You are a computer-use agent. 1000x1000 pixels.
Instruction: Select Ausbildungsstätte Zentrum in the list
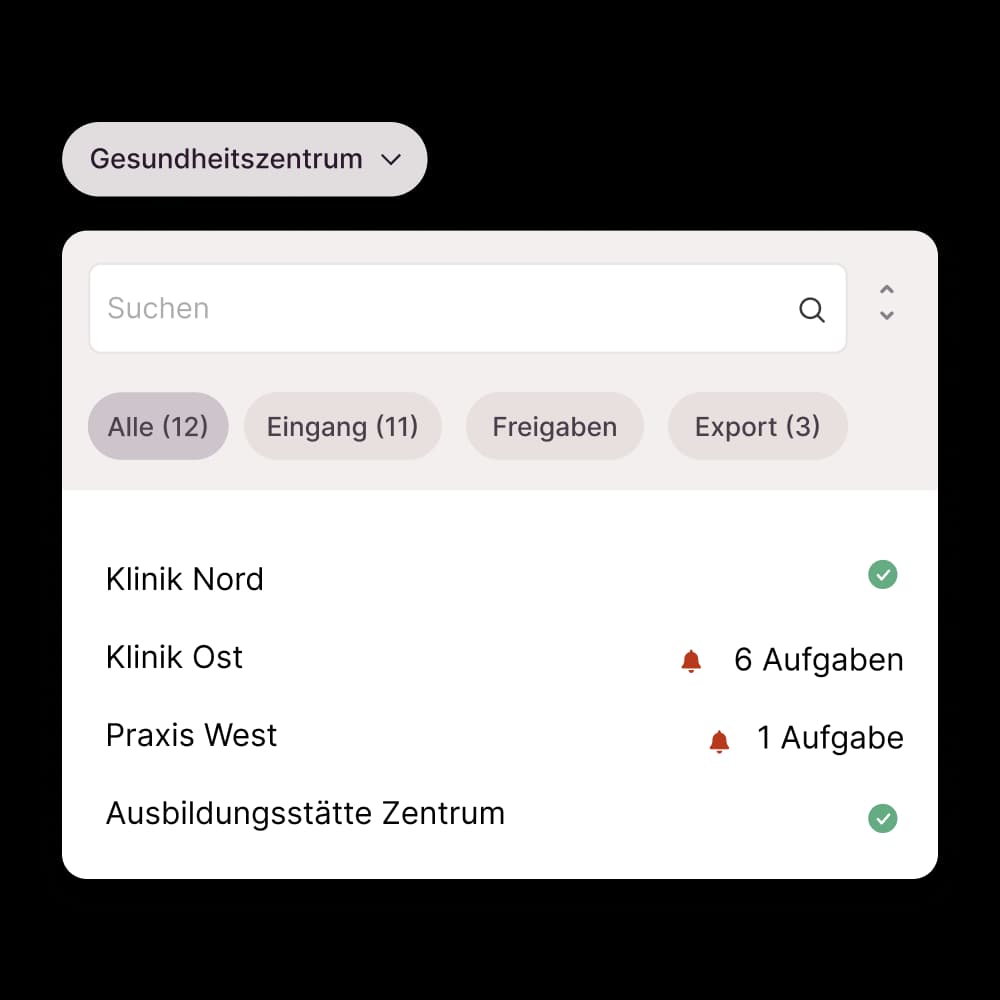click(305, 813)
